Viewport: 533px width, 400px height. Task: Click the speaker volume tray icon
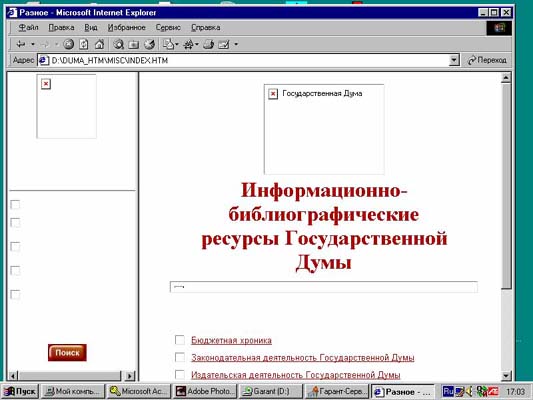(469, 392)
